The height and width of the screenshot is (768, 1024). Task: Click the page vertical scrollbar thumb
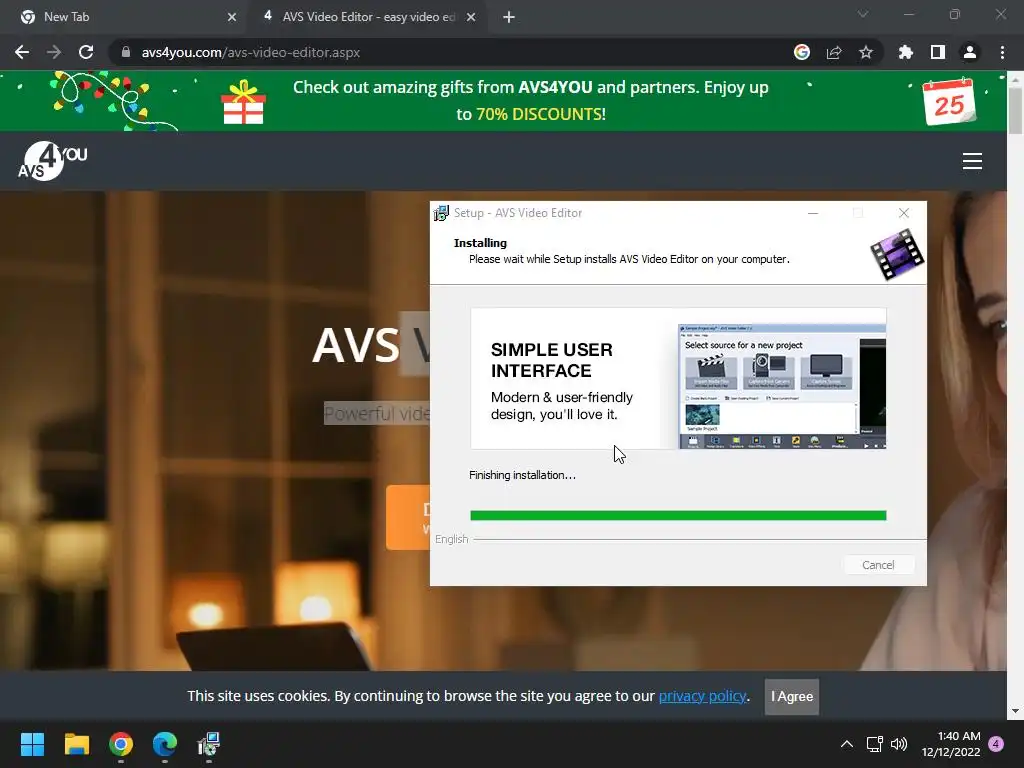(x=1015, y=110)
